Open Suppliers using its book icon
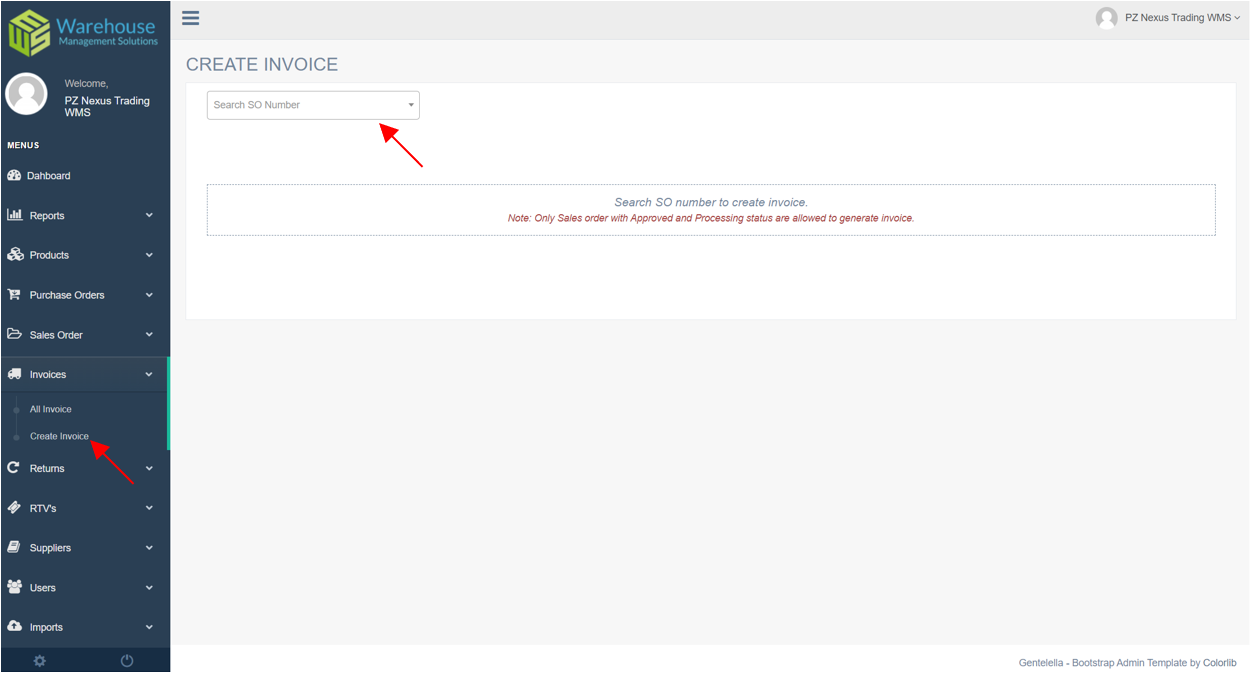 coord(14,547)
